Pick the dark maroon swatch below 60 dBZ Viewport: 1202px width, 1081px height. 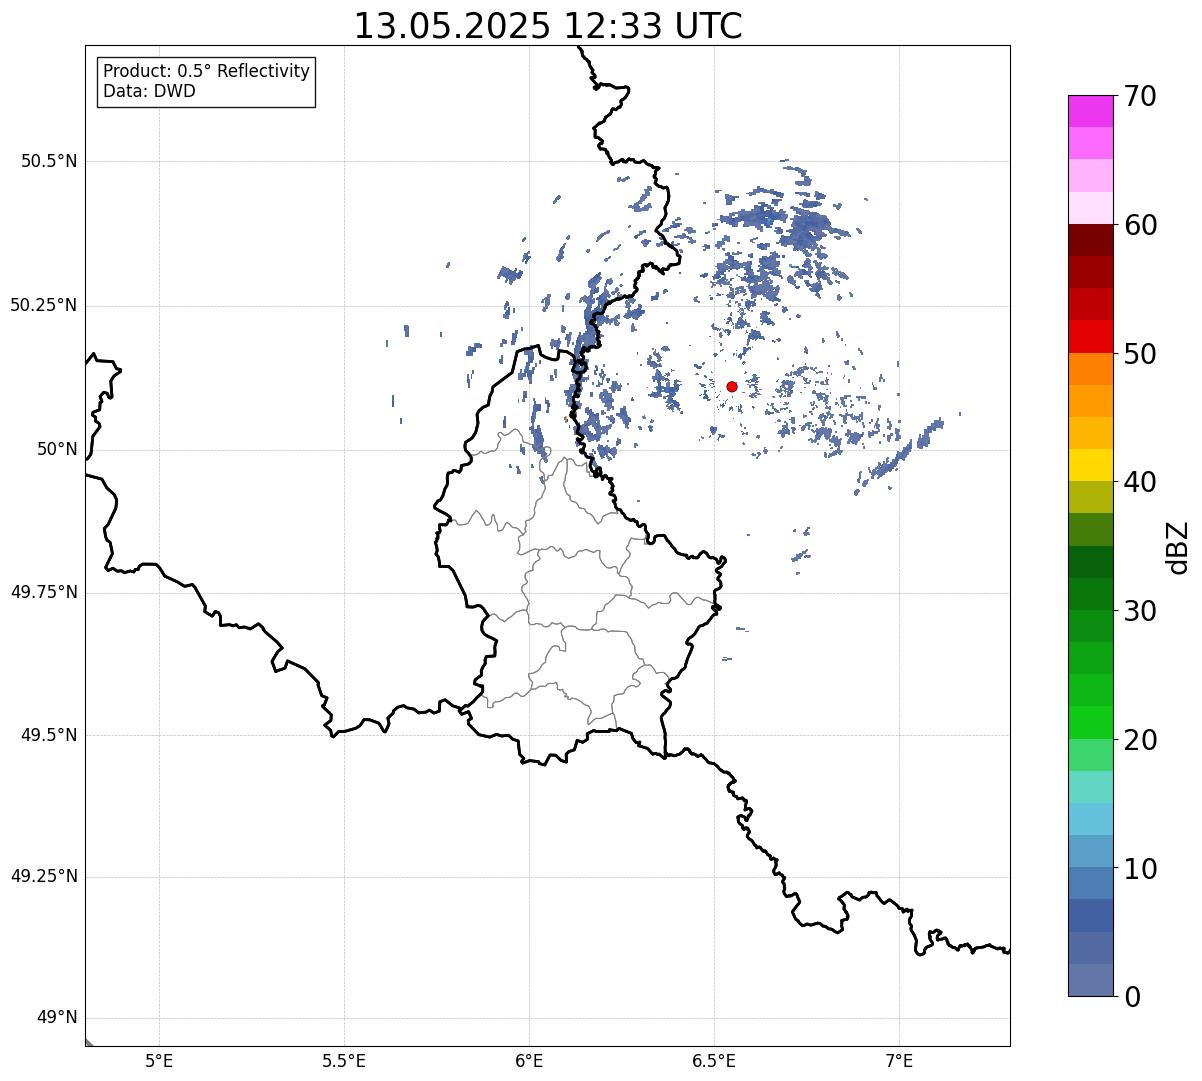coord(1090,240)
